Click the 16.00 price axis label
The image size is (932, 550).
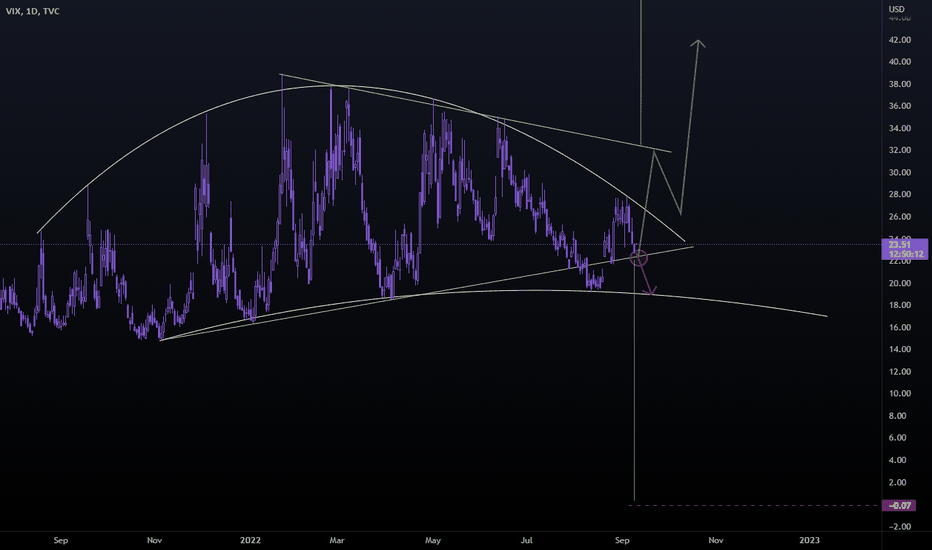click(x=899, y=327)
